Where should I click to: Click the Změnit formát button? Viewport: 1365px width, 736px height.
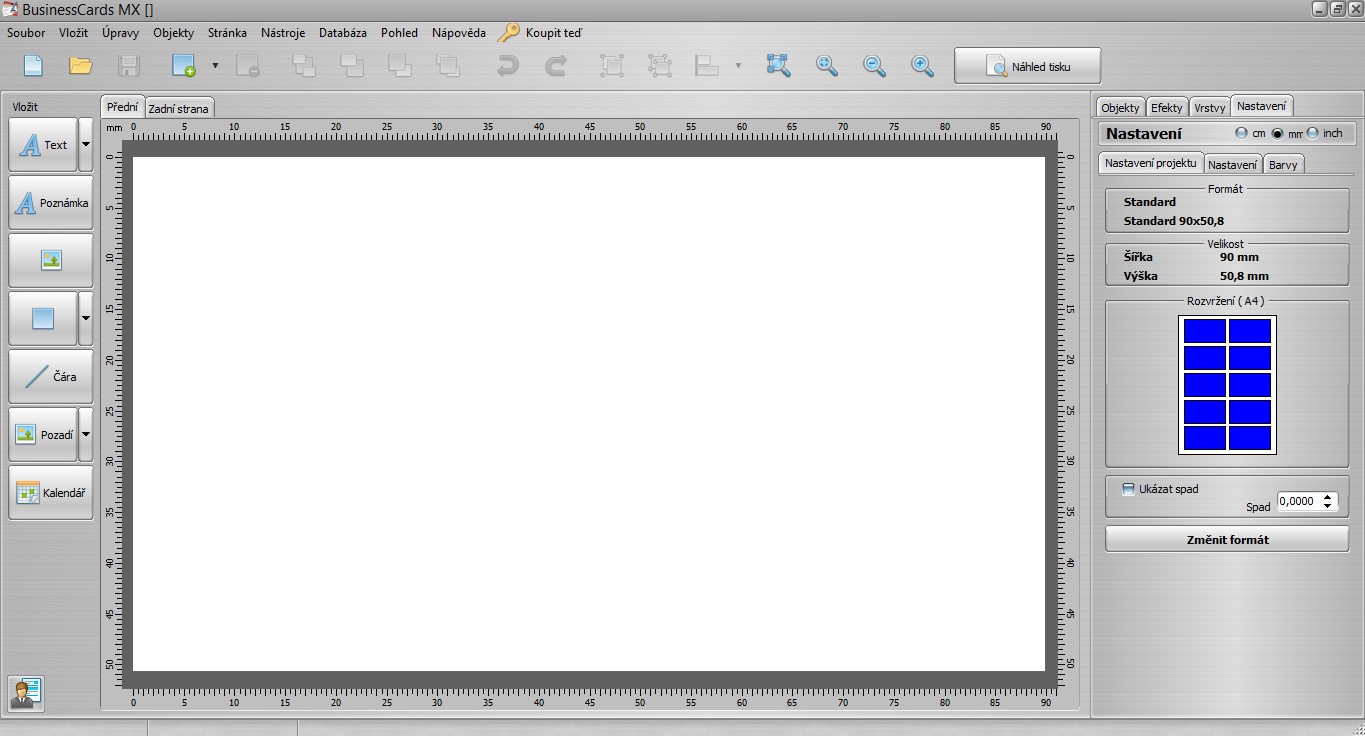point(1227,540)
